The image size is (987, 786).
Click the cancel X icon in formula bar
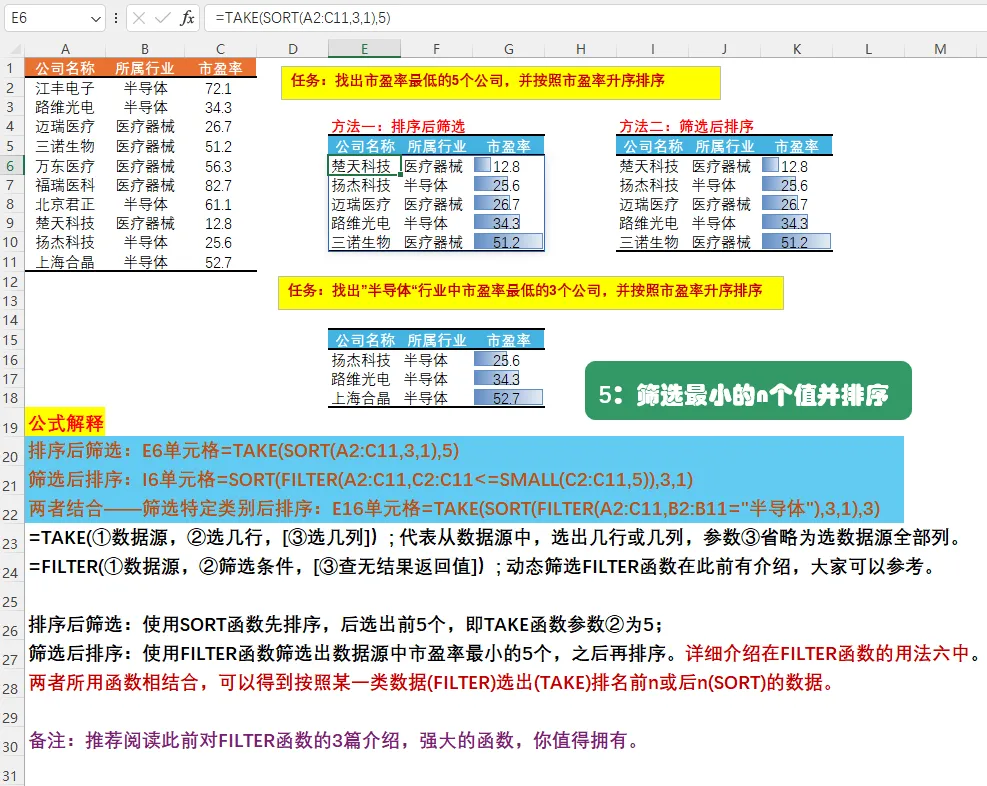(139, 18)
